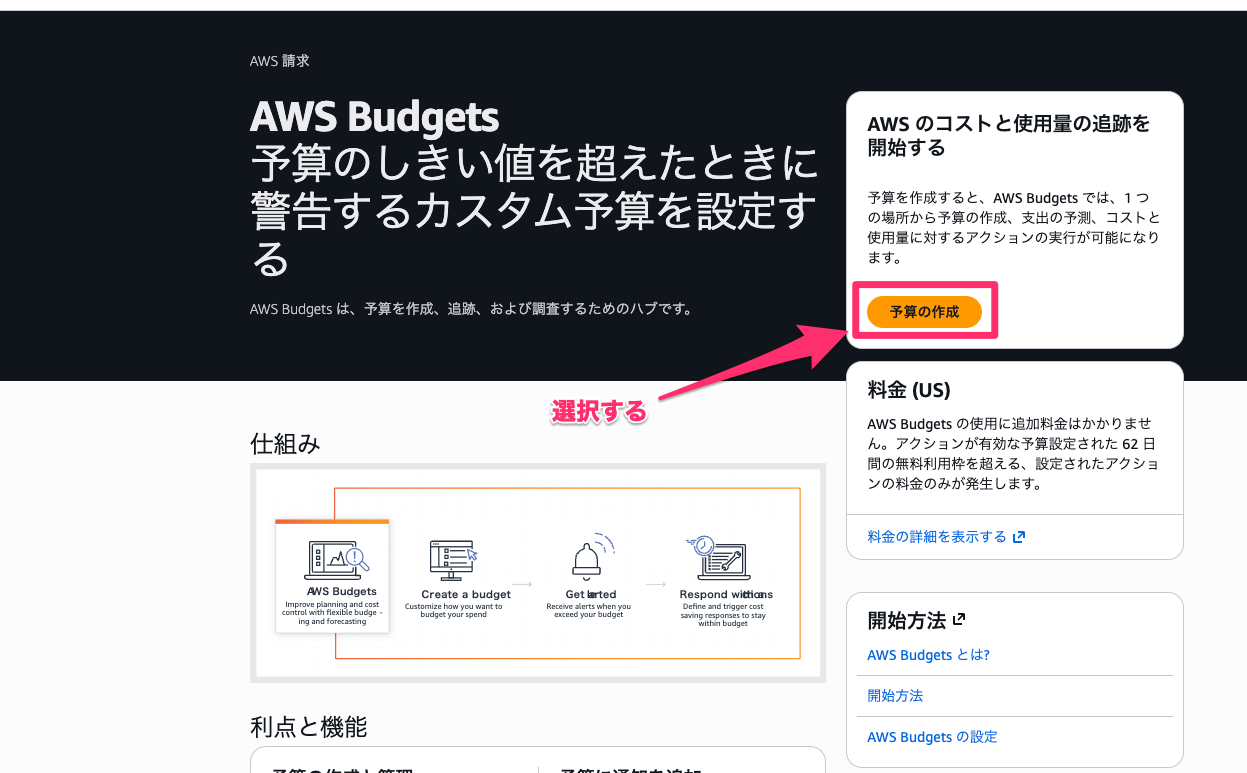Click the Create a budget label text
Viewport: 1247px width, 773px height.
click(x=466, y=594)
